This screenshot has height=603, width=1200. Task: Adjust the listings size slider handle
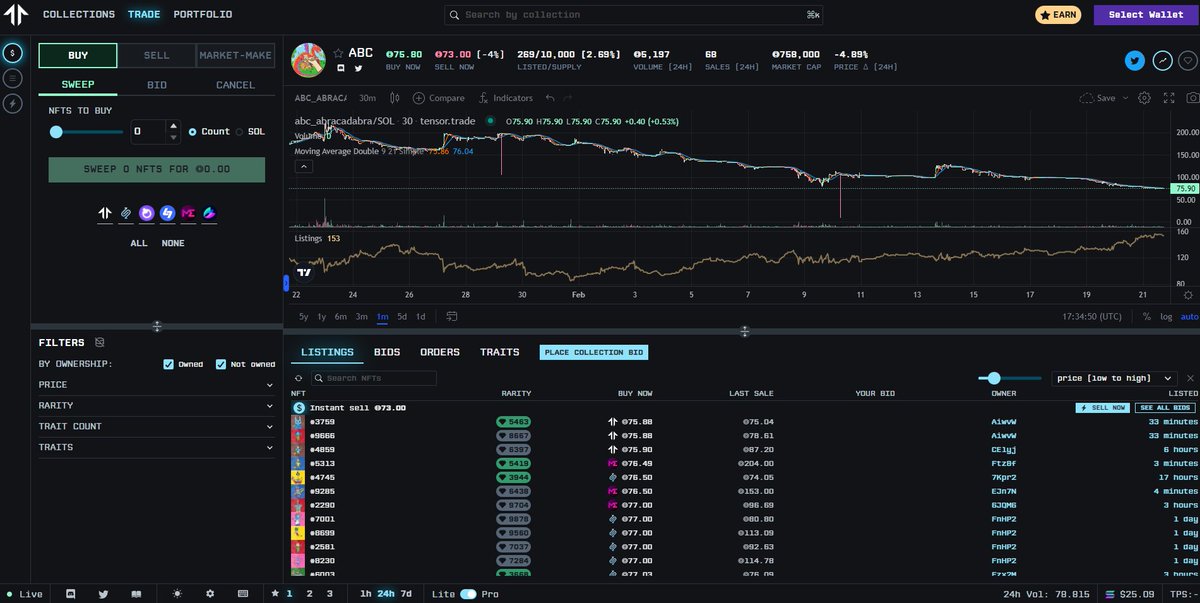[994, 378]
